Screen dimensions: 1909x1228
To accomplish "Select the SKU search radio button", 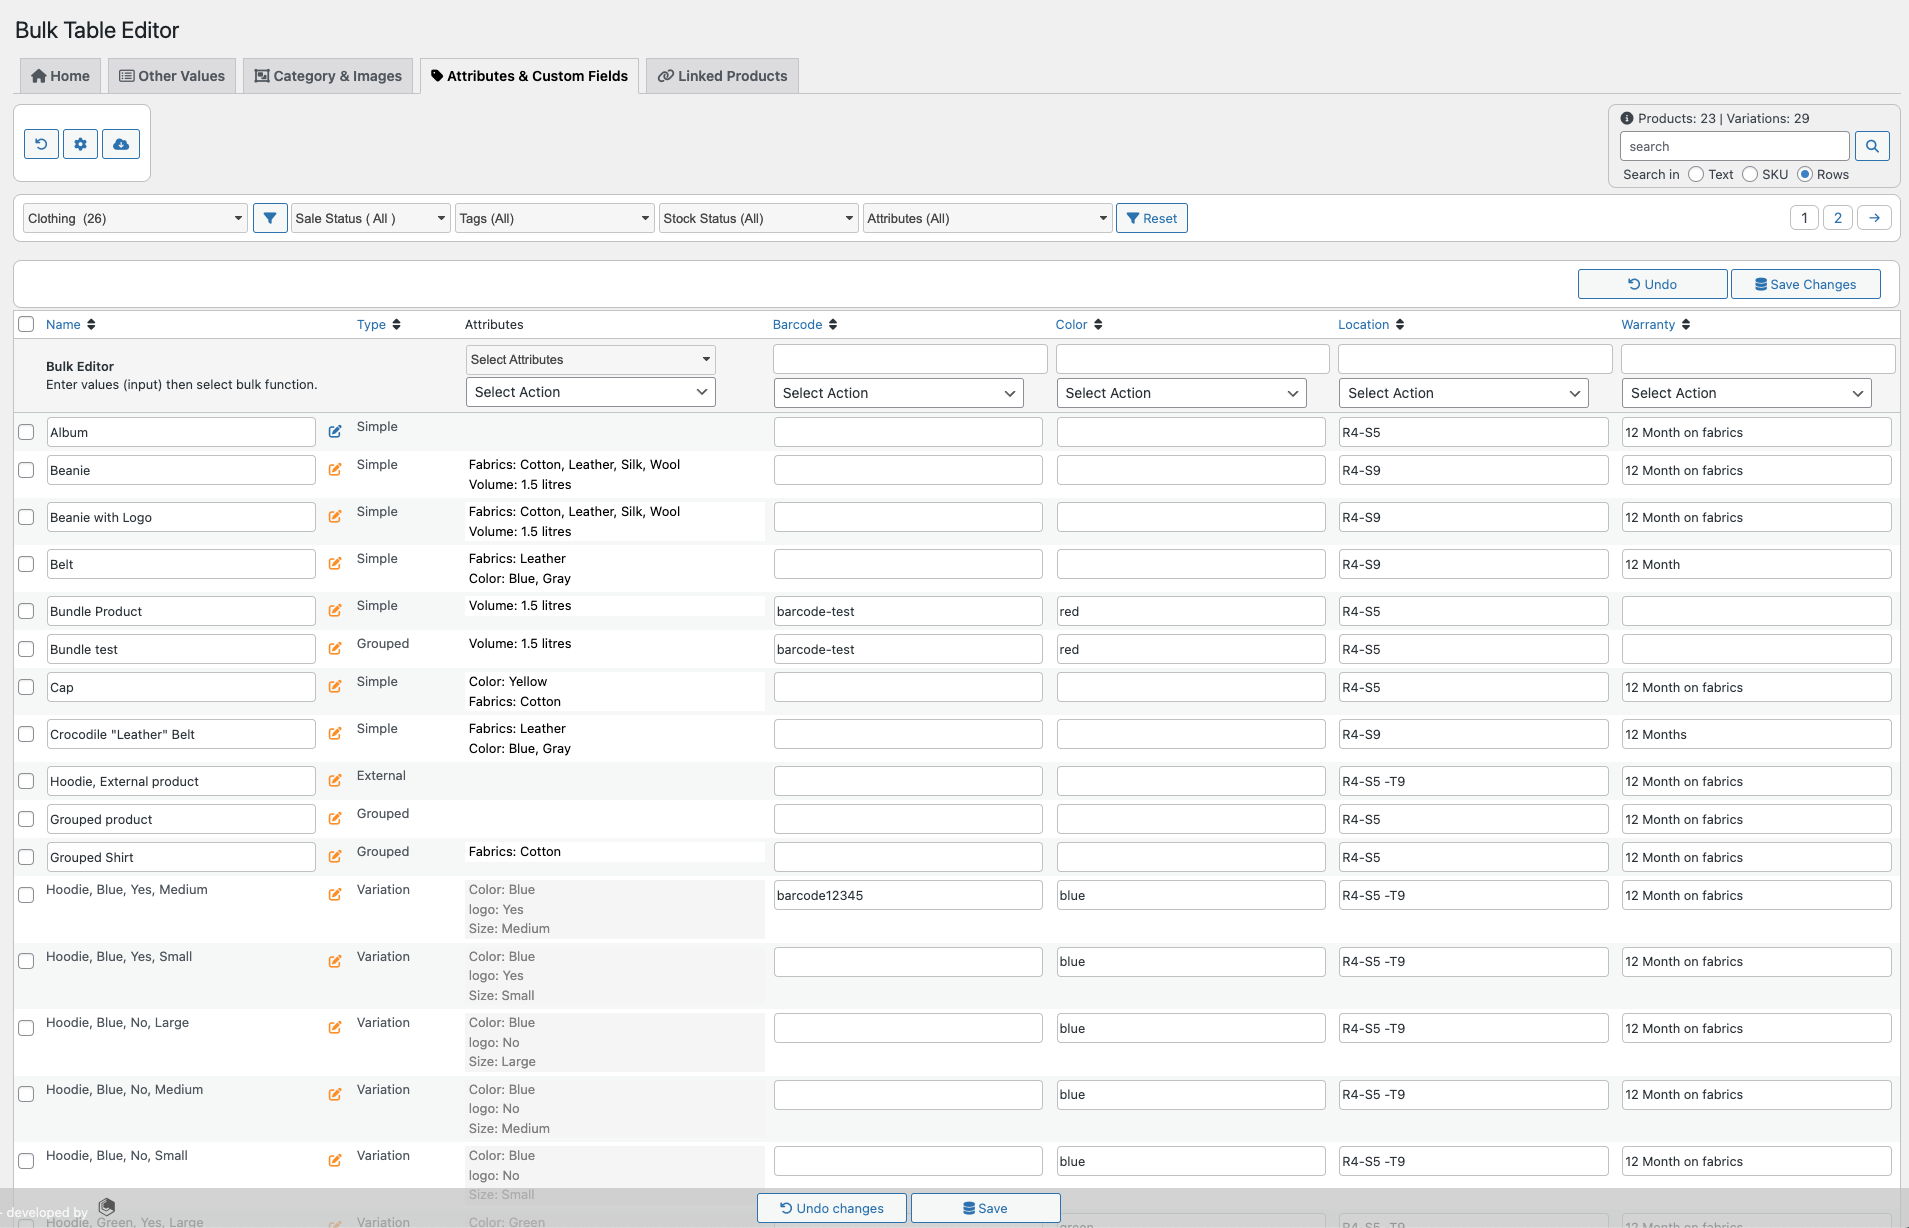I will click(1750, 174).
